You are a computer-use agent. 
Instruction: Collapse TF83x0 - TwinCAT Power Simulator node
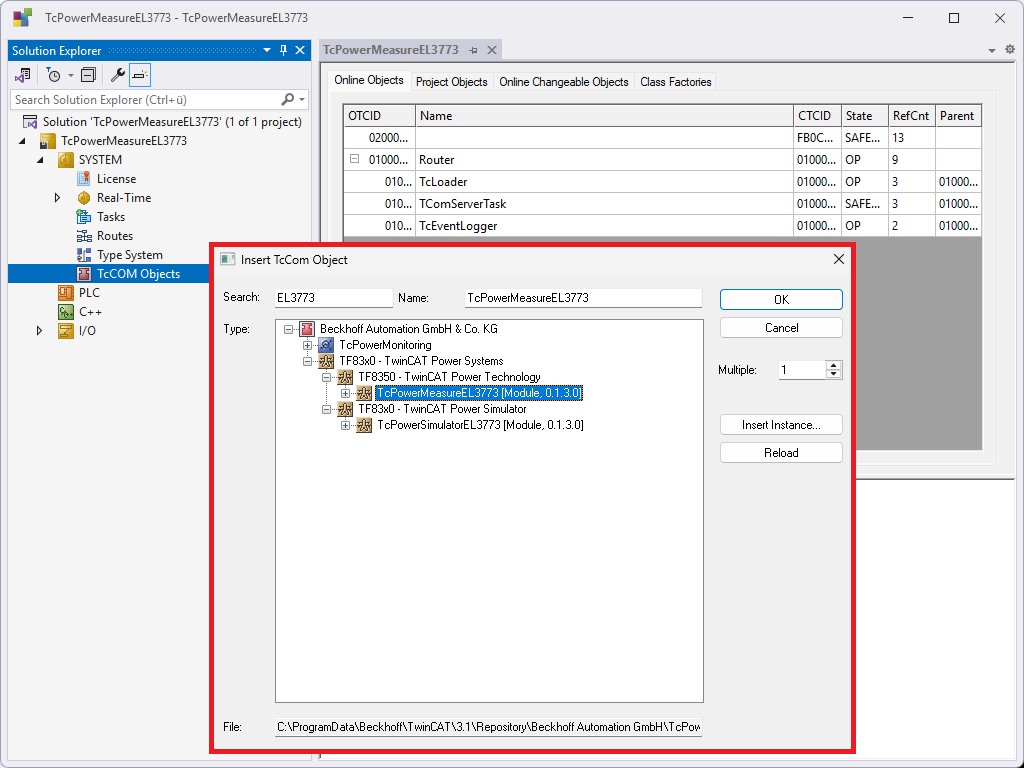[327, 409]
